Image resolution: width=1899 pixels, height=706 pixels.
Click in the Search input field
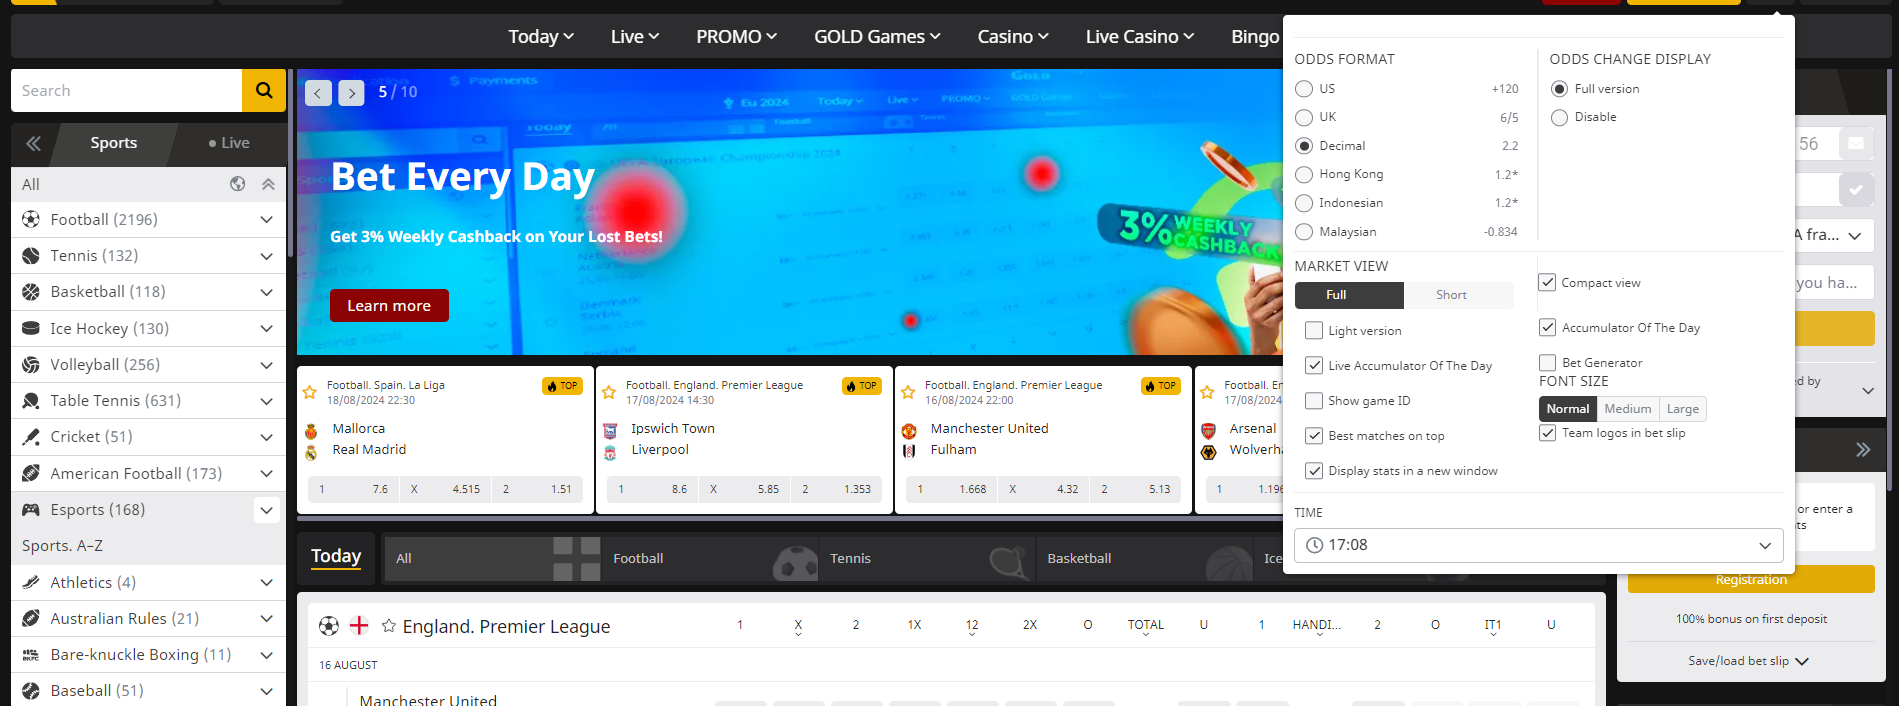click(126, 90)
